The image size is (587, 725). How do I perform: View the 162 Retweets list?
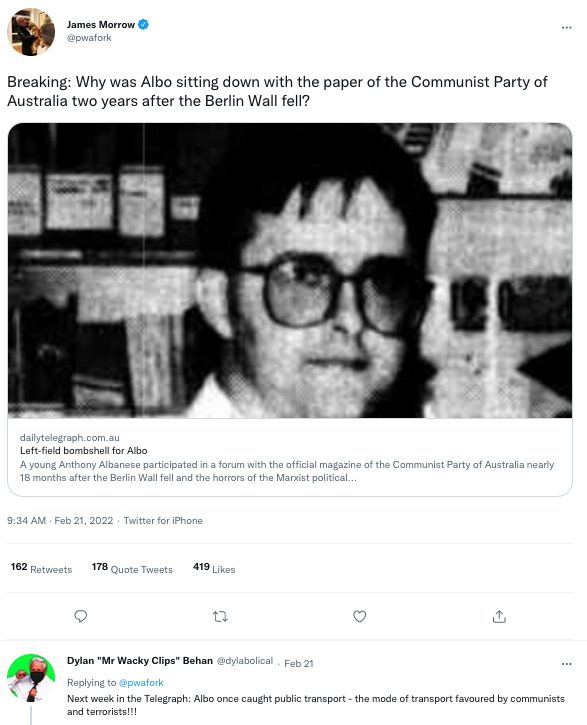[x=41, y=568]
